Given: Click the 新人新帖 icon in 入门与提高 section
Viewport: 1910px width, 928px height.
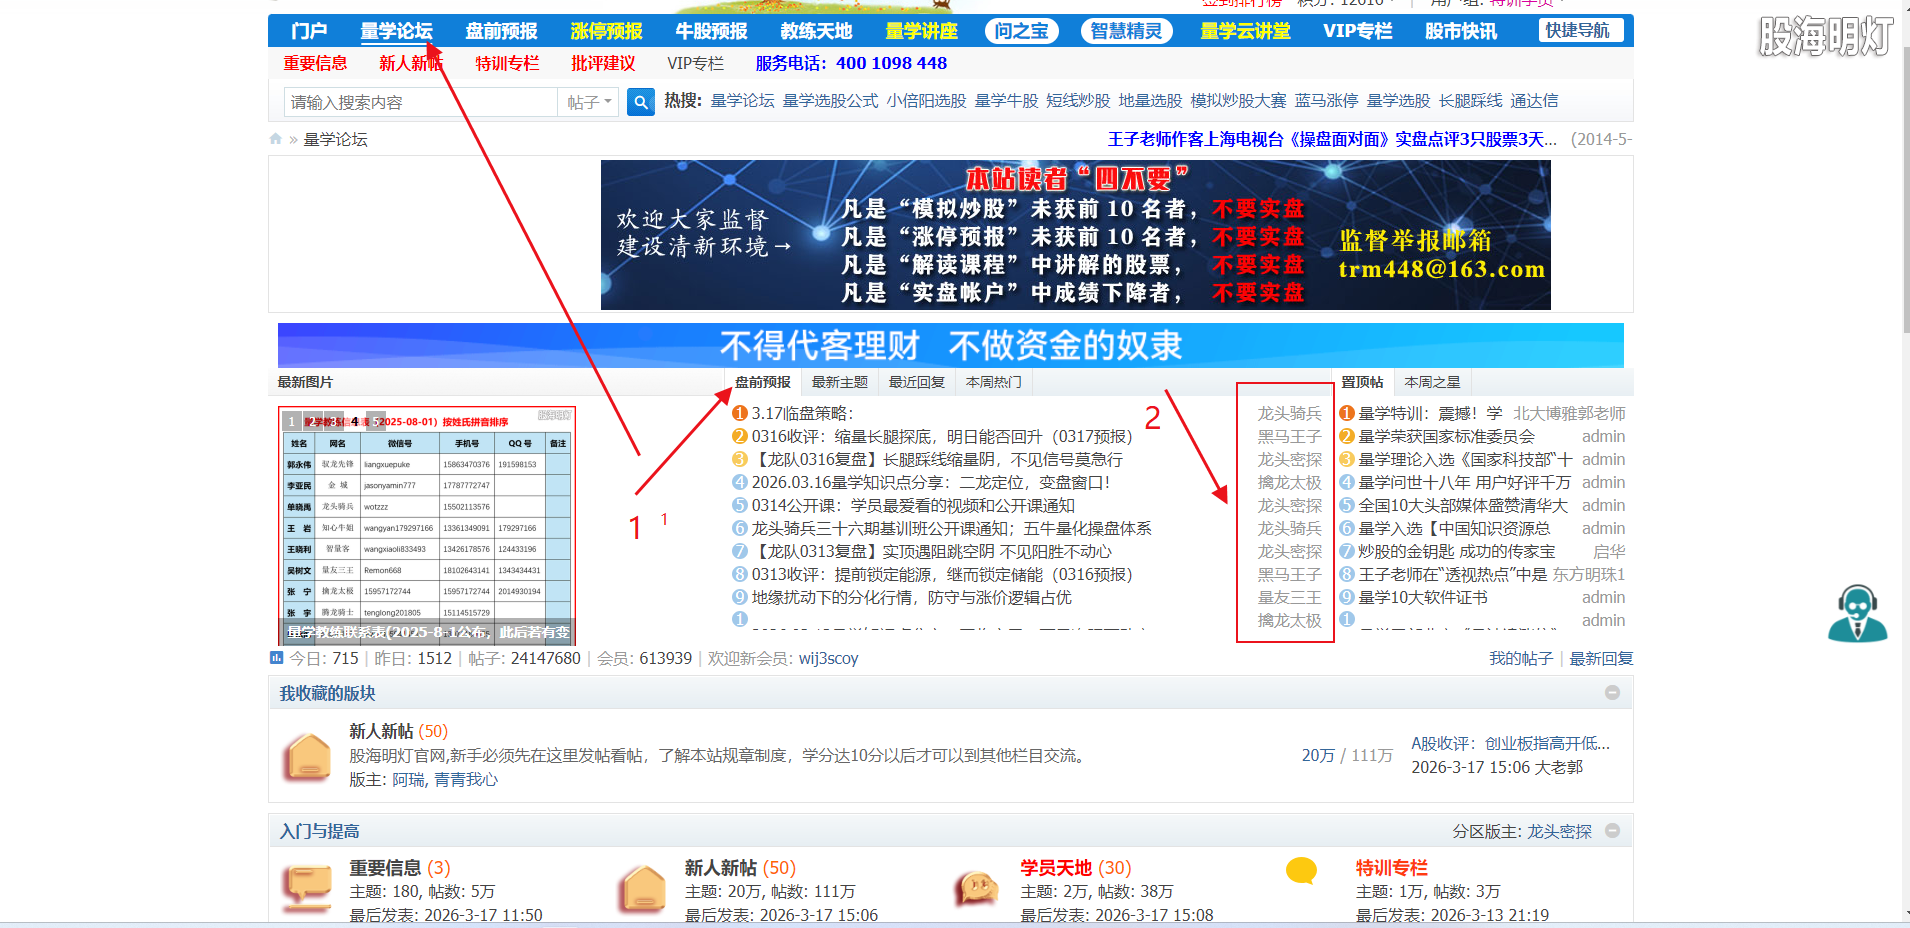Looking at the screenshot, I should (641, 888).
